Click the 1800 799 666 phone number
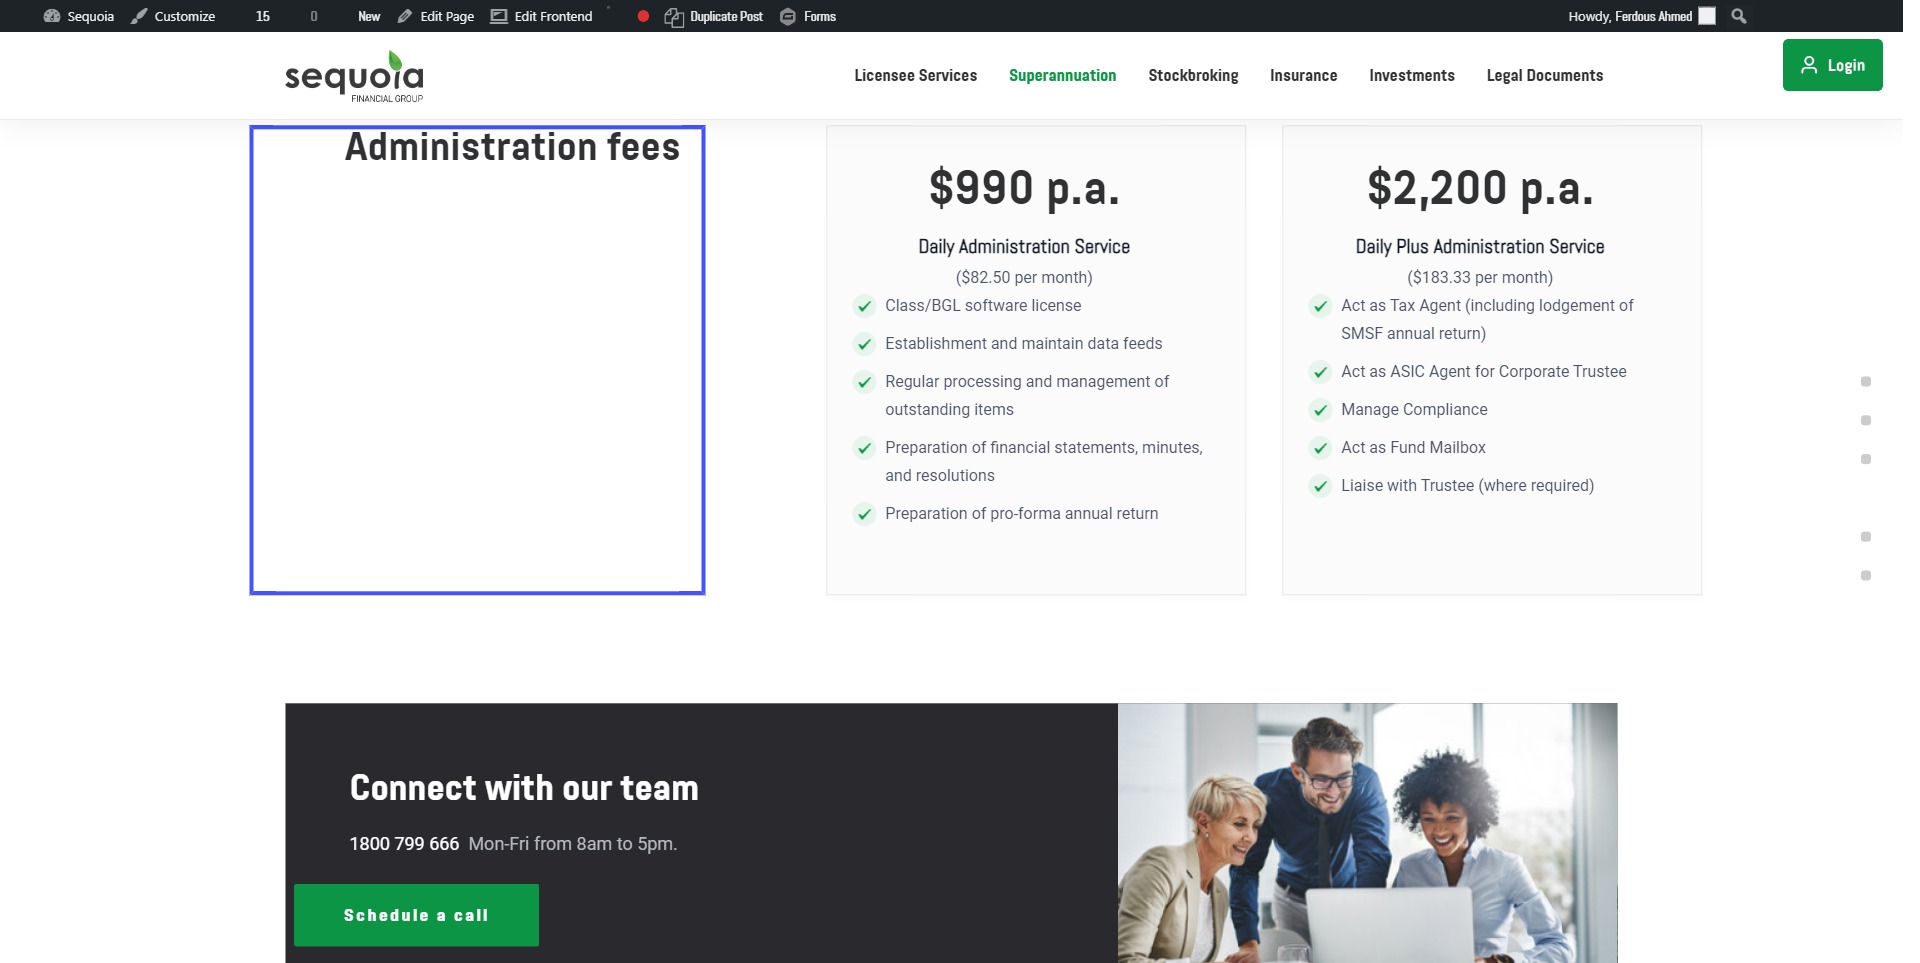The width and height of the screenshot is (1920, 963). 404,843
